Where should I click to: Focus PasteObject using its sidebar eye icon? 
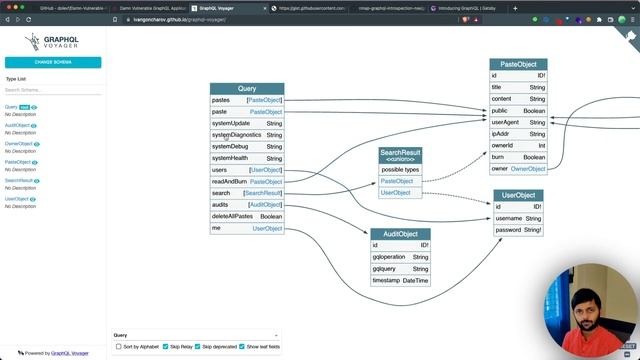tap(35, 162)
